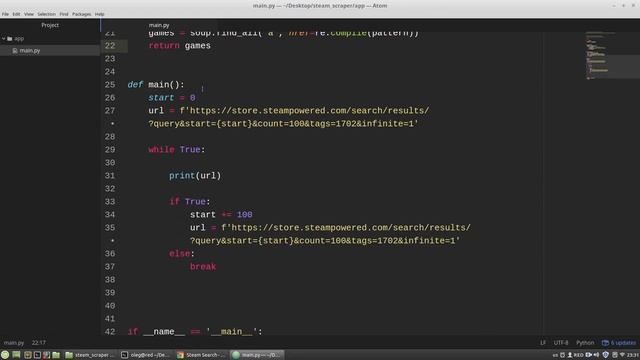Click the system clock
Image resolution: width=640 pixels, height=360 pixels.
[x=633, y=355]
